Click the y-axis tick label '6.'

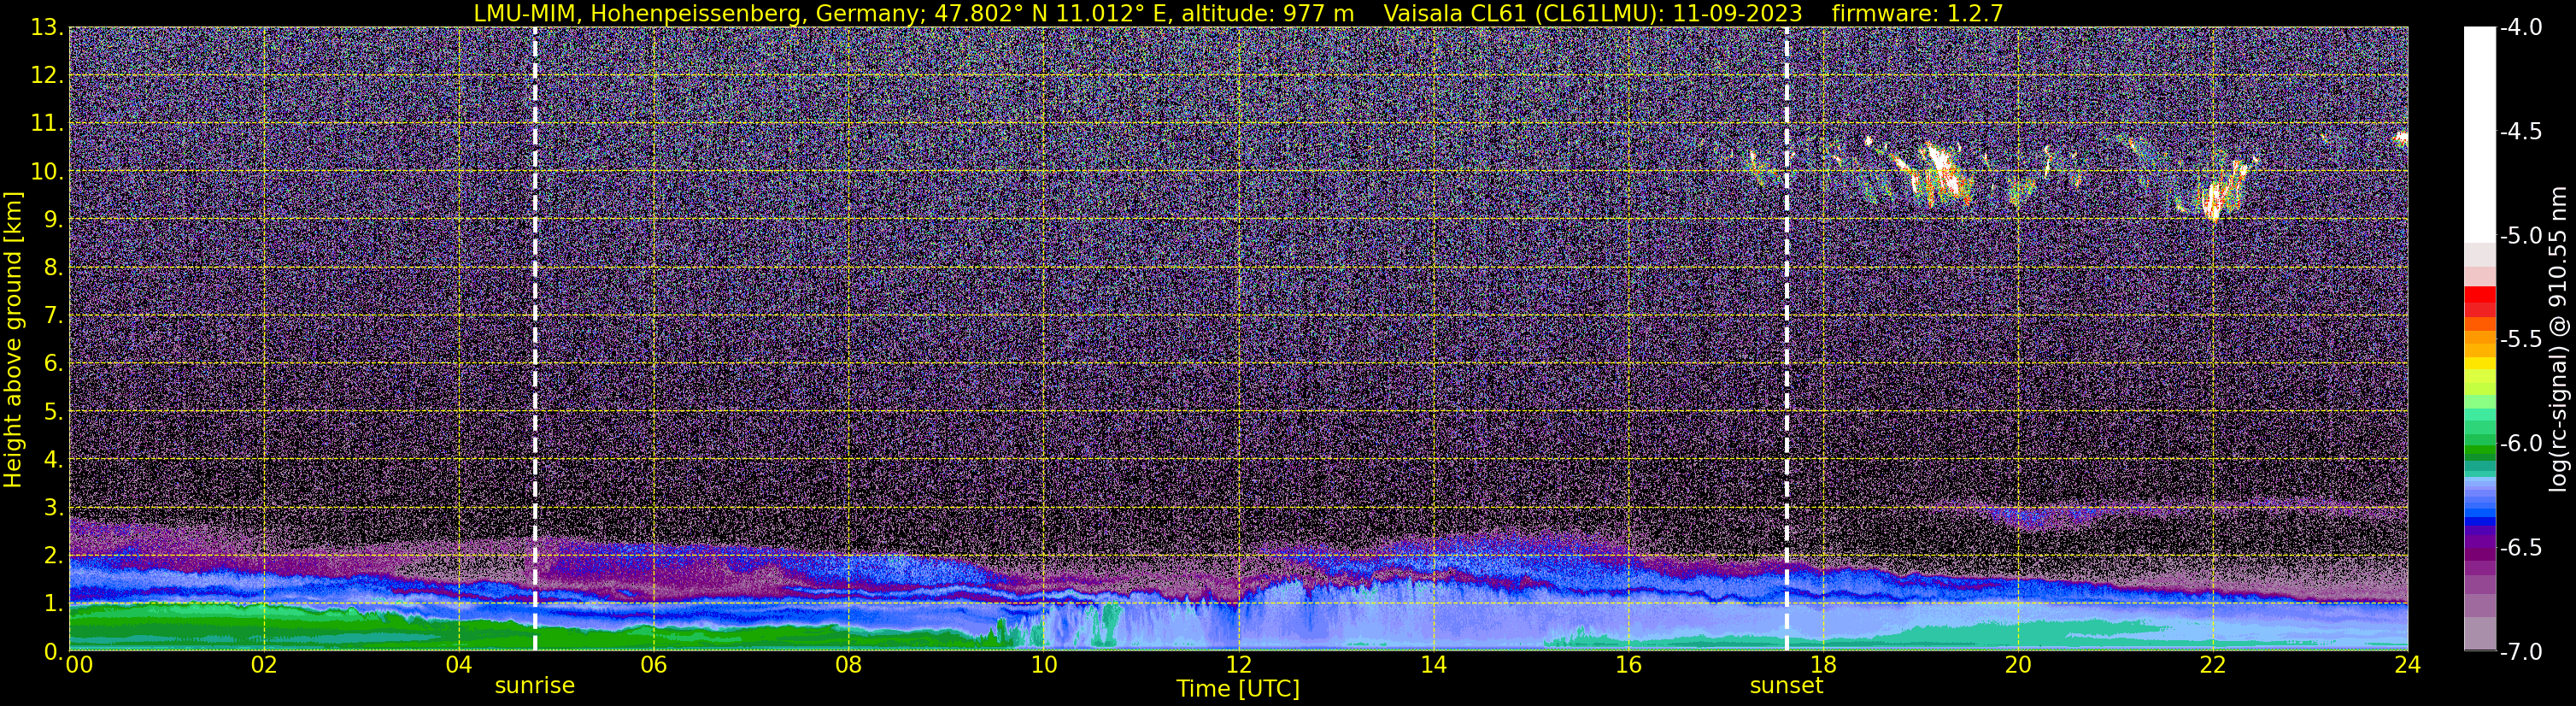pos(54,364)
